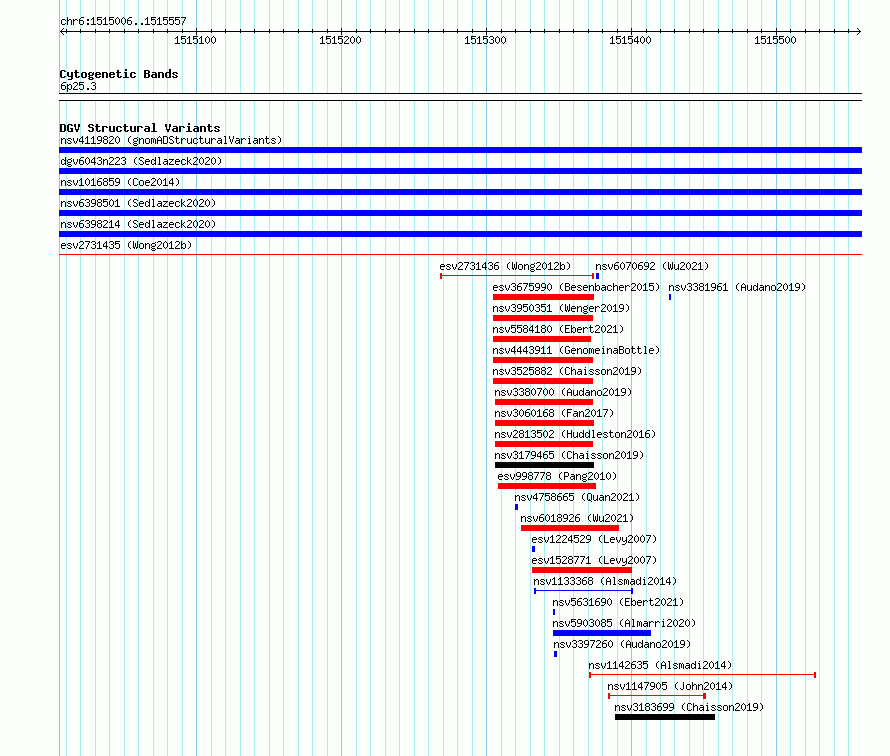Viewport: 890px width, 756px height.
Task: Click the nsv3179465 (Chaisson2019) label
Action: pos(569,455)
